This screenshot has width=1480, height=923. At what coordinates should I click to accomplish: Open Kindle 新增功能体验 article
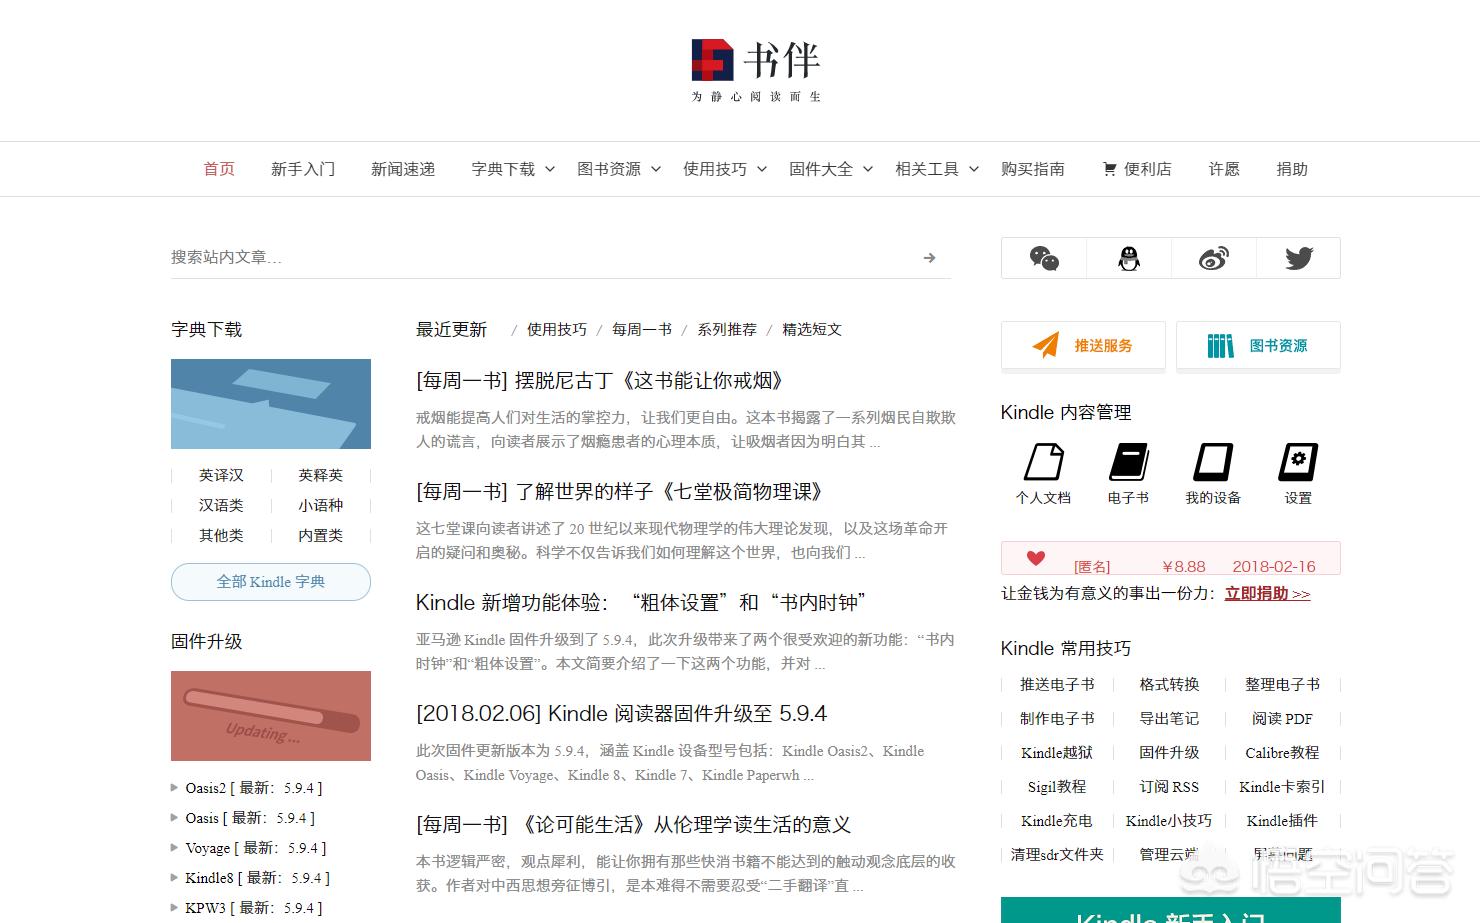pyautogui.click(x=640, y=603)
